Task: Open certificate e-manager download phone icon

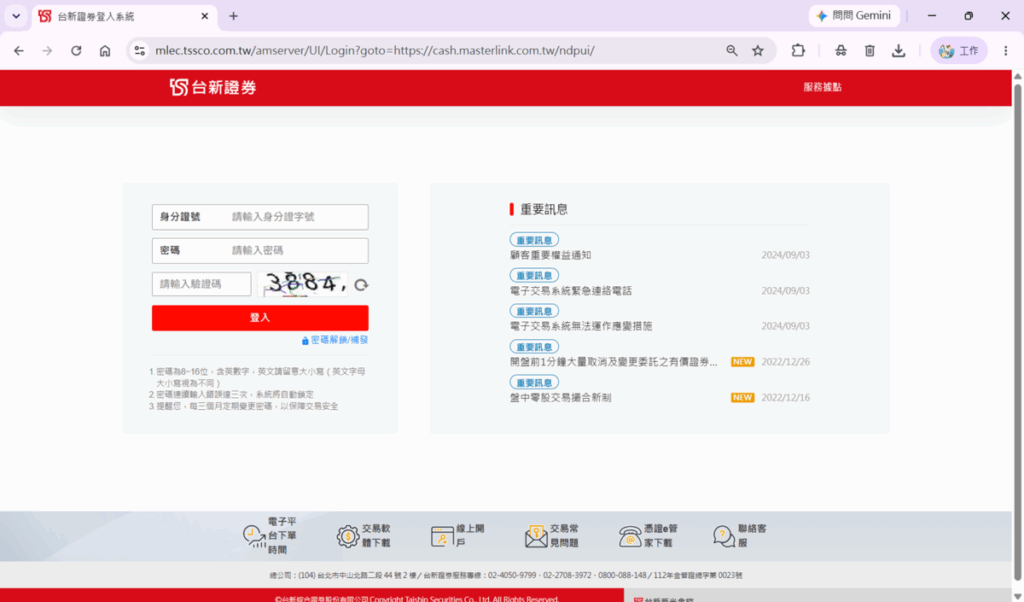Action: point(630,536)
